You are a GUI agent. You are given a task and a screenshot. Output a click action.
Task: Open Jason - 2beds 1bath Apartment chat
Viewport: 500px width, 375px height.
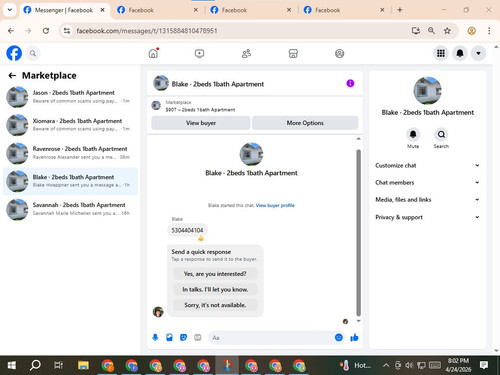70,97
